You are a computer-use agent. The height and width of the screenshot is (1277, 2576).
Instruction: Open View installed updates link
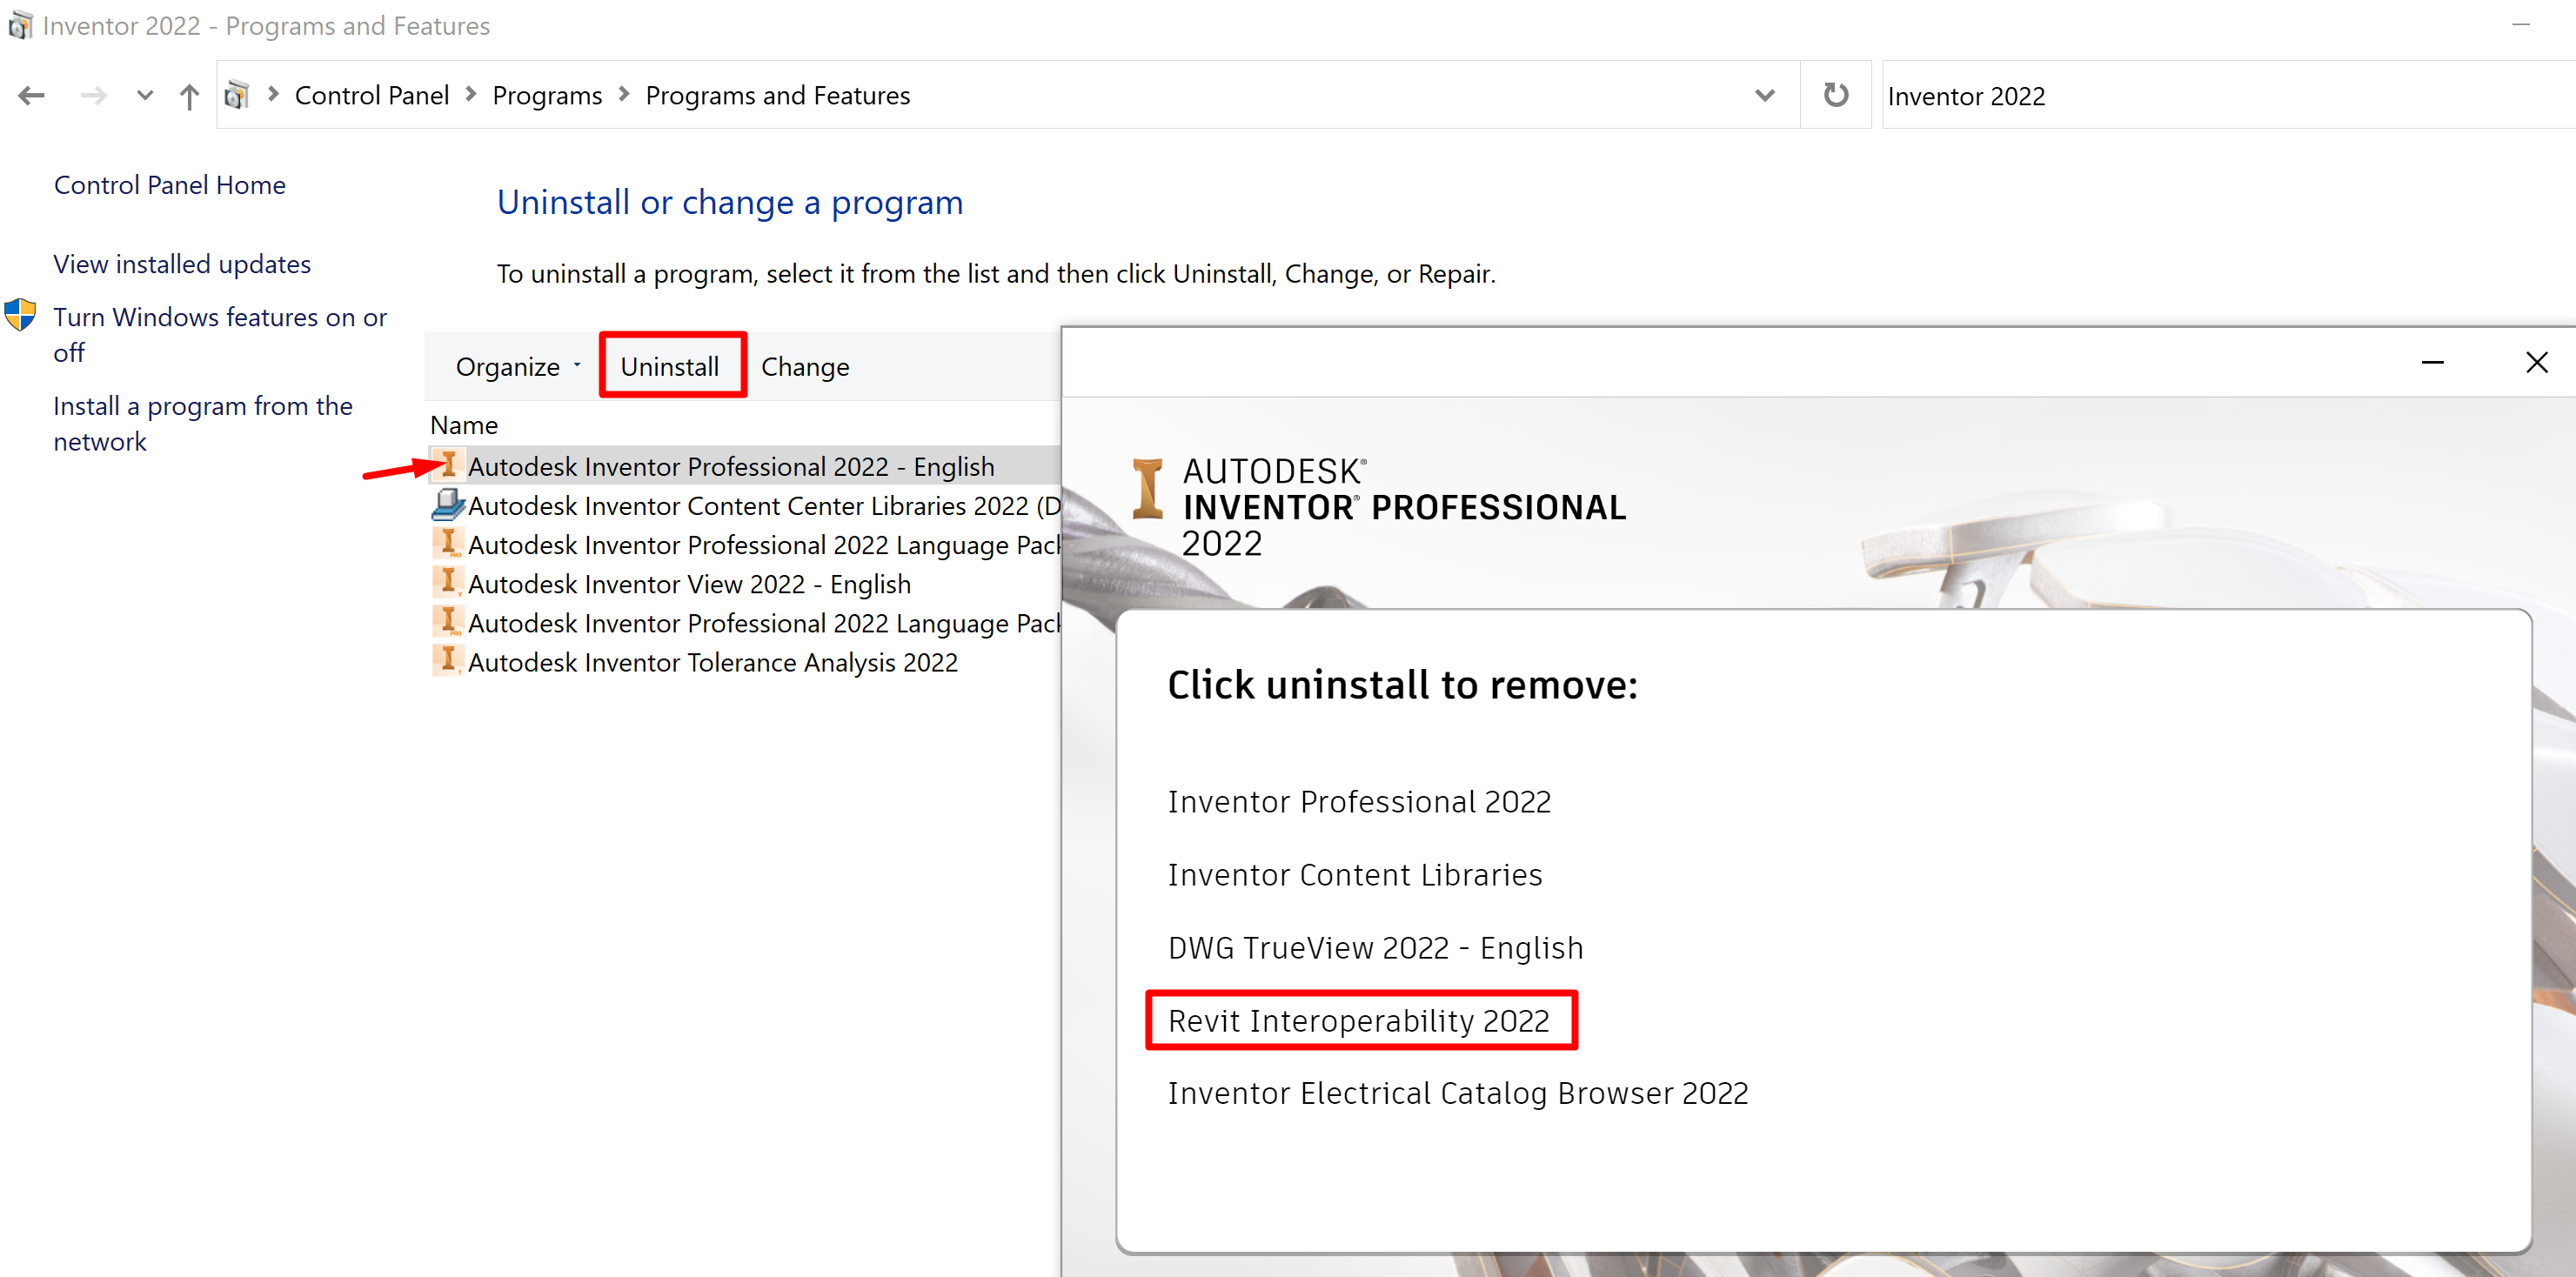tap(182, 264)
